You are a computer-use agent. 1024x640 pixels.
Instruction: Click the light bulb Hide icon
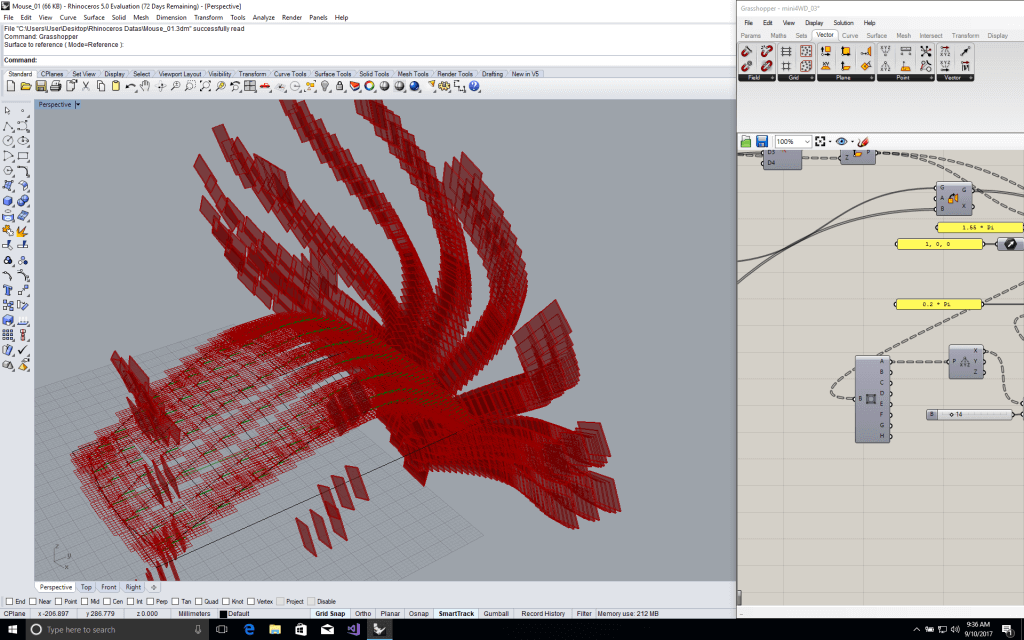click(x=325, y=86)
